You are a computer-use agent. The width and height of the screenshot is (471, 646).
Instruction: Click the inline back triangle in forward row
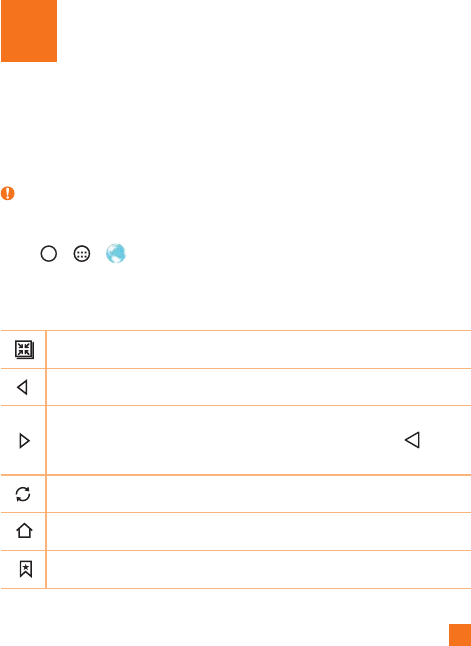pos(412,440)
